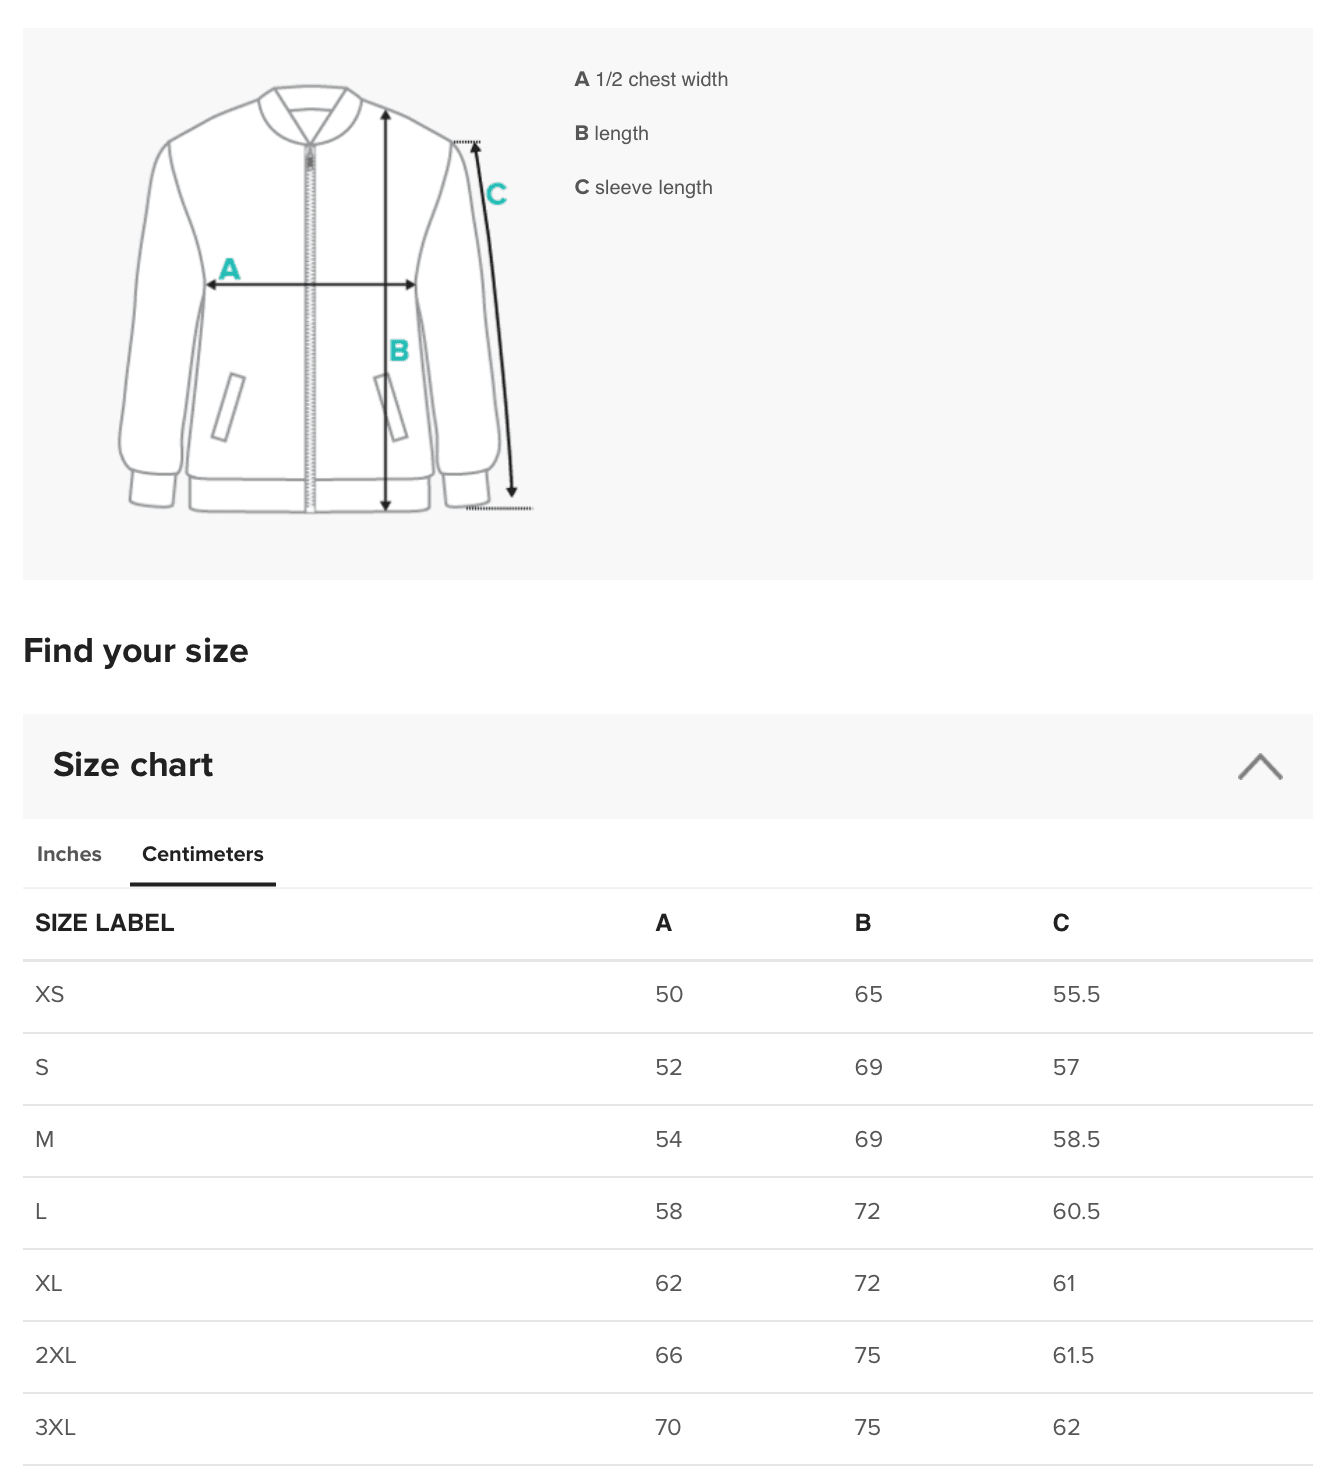Select the Centimeters tab
This screenshot has height=1478, width=1330.
203,854
